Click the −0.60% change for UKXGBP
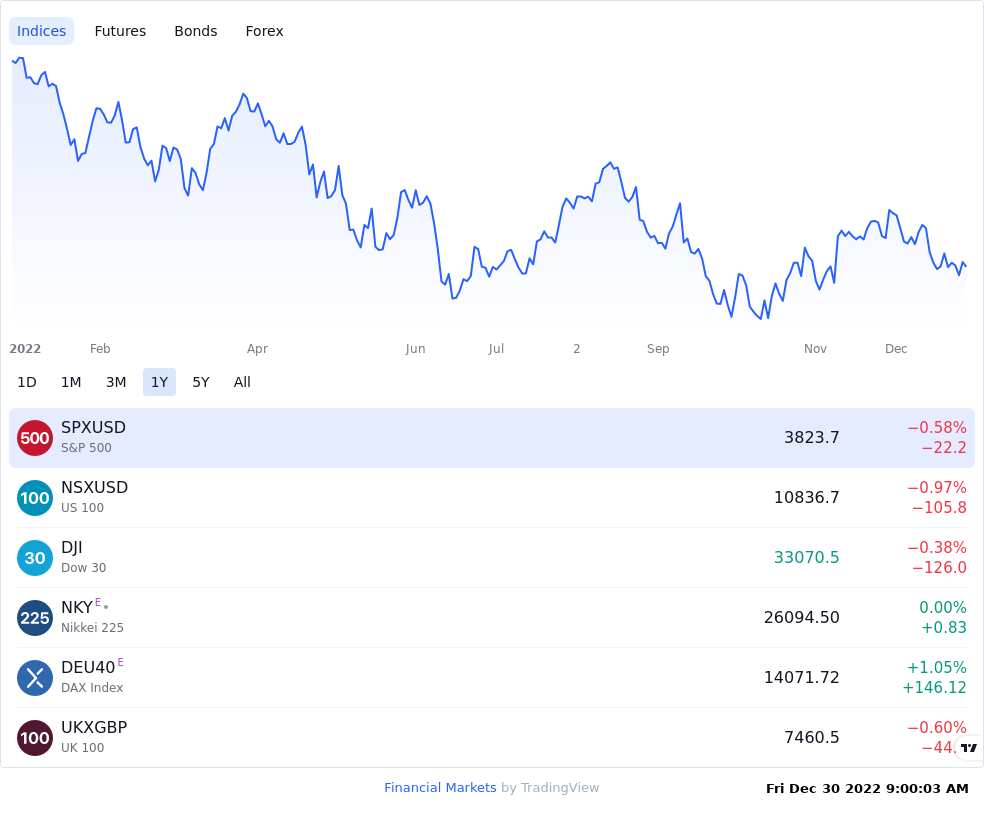The height and width of the screenshot is (820, 984). pos(936,727)
